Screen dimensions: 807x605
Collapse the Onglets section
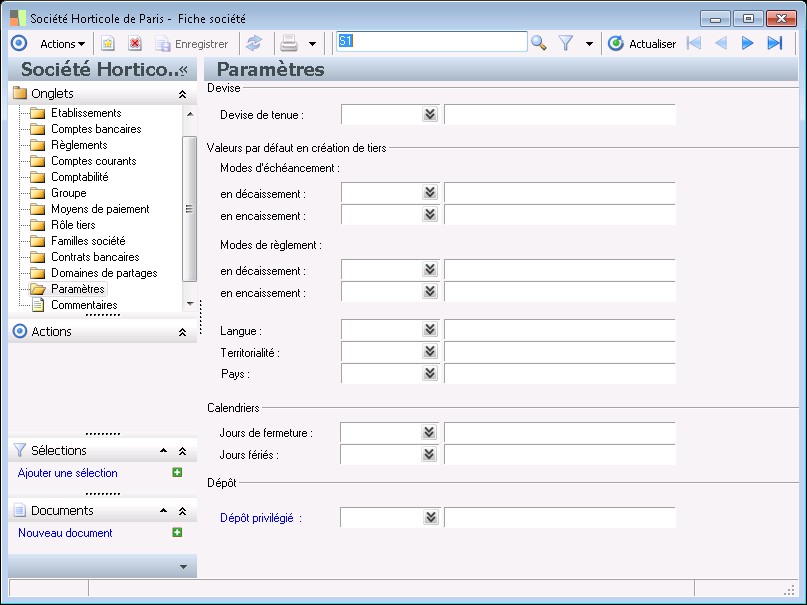point(182,94)
